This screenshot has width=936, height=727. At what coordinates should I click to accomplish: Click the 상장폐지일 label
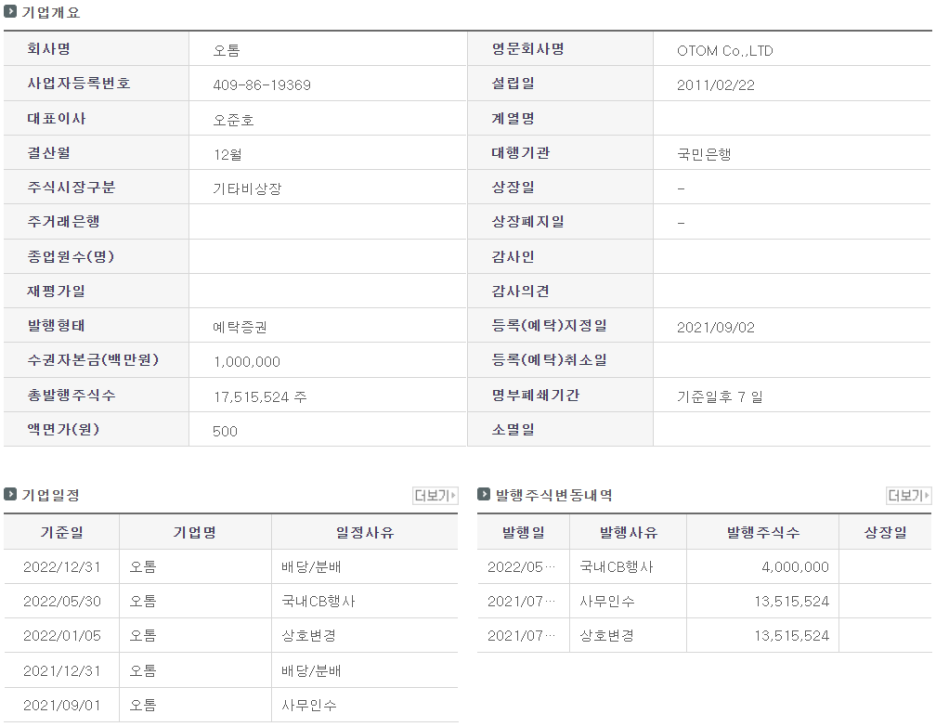click(x=528, y=222)
